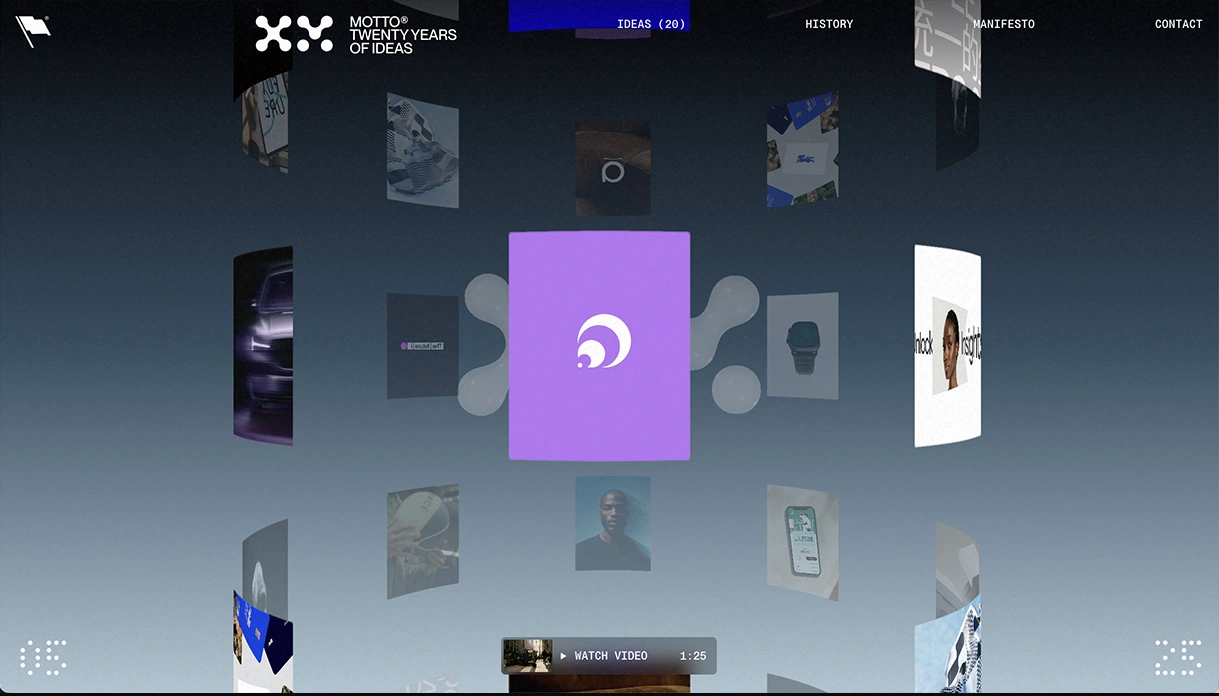The width and height of the screenshot is (1219, 696).
Task: Open the dark car image card
Action: (x=263, y=346)
